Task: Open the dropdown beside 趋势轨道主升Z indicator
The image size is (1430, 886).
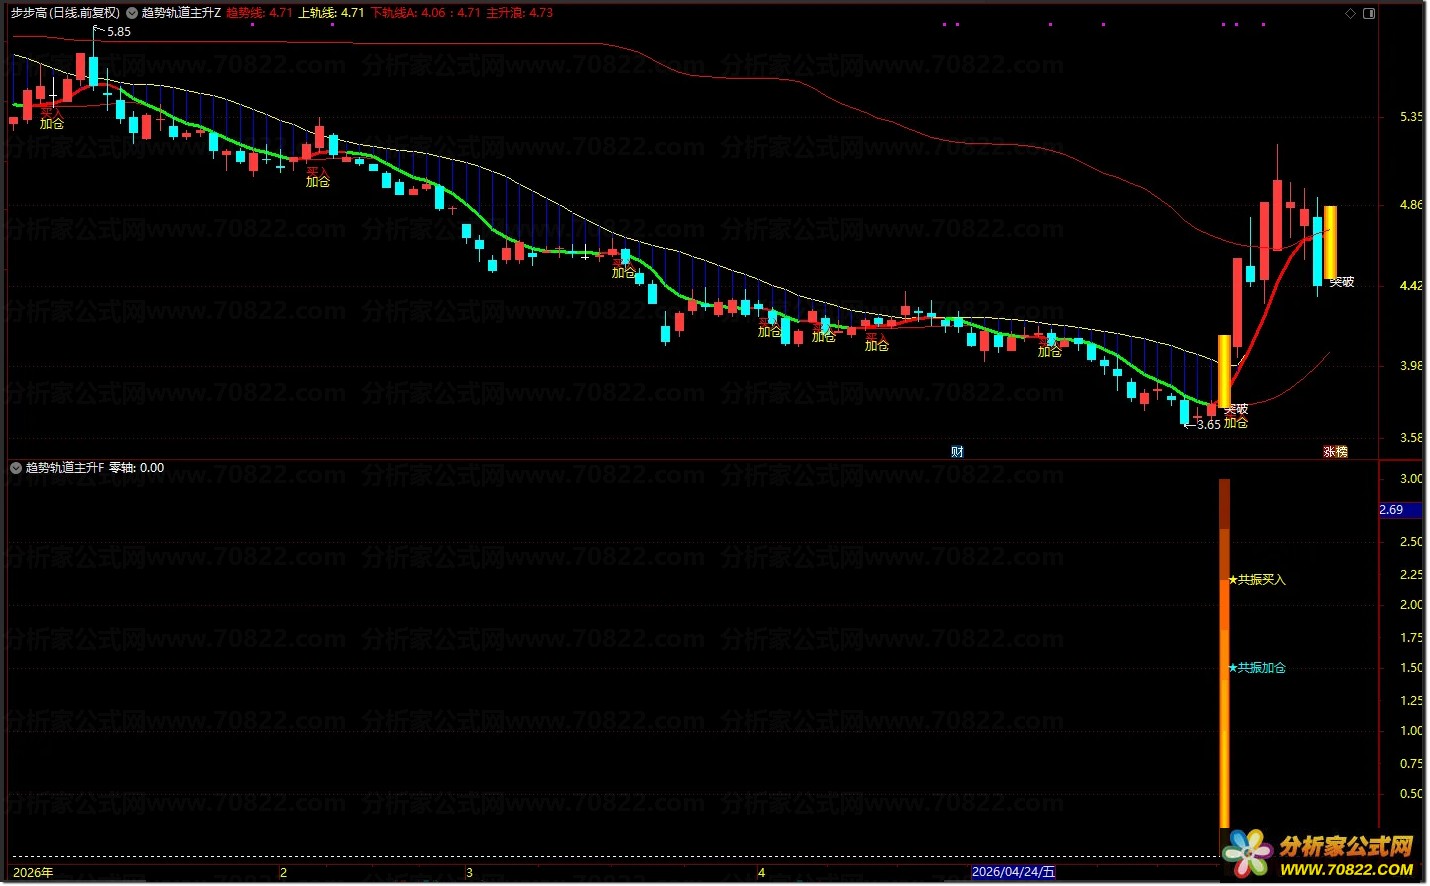Action: click(132, 13)
